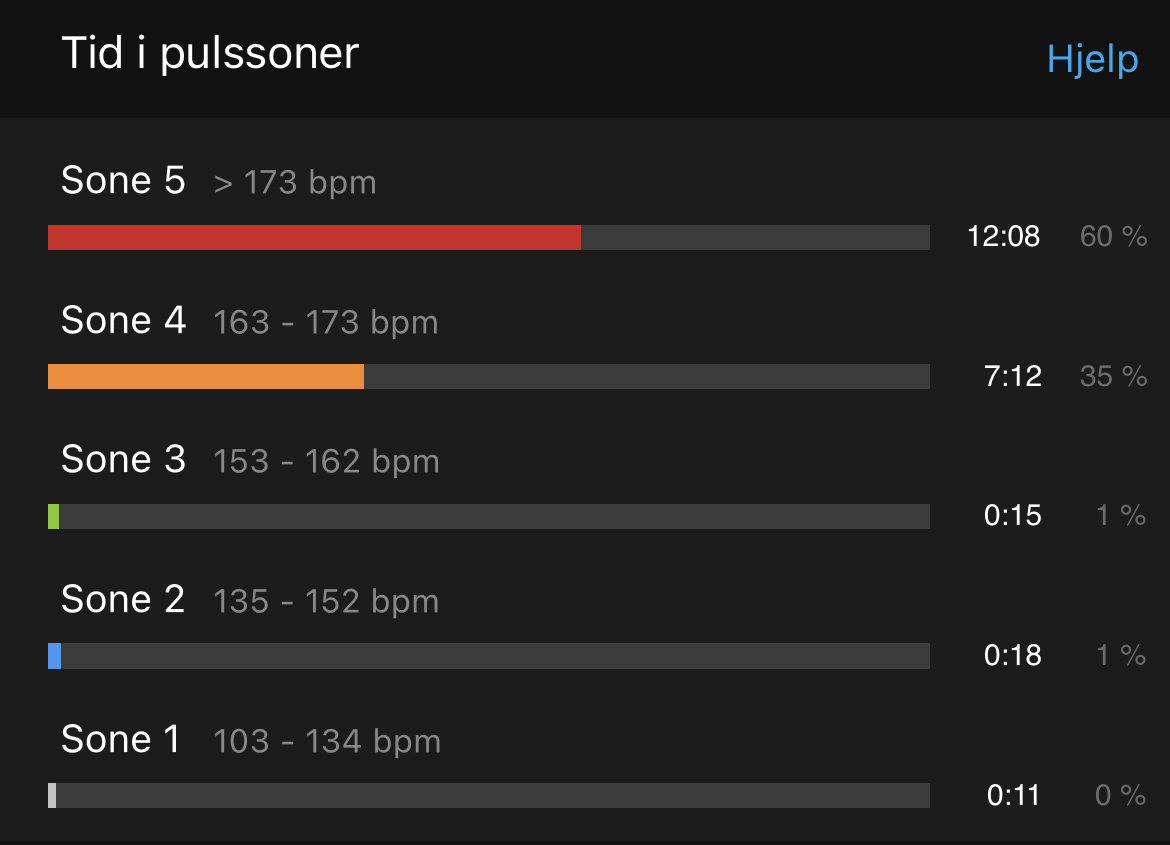This screenshot has width=1170, height=845.
Task: Select the Sone 1 label
Action: (x=121, y=739)
